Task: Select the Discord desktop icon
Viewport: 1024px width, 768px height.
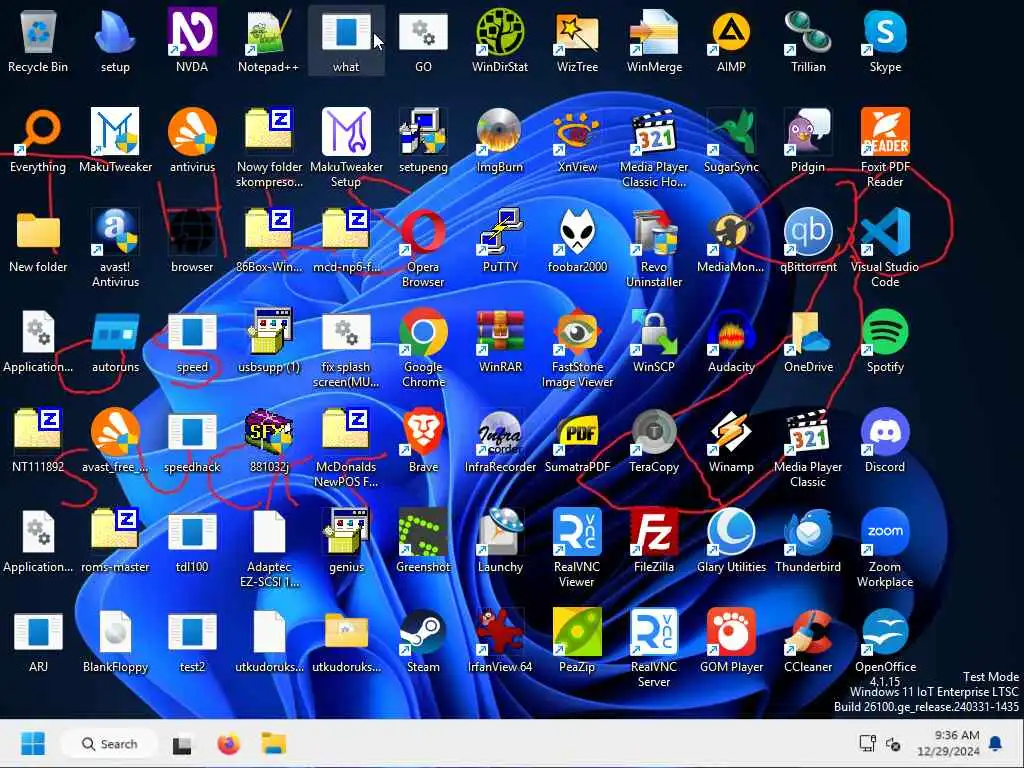Action: 886,432
